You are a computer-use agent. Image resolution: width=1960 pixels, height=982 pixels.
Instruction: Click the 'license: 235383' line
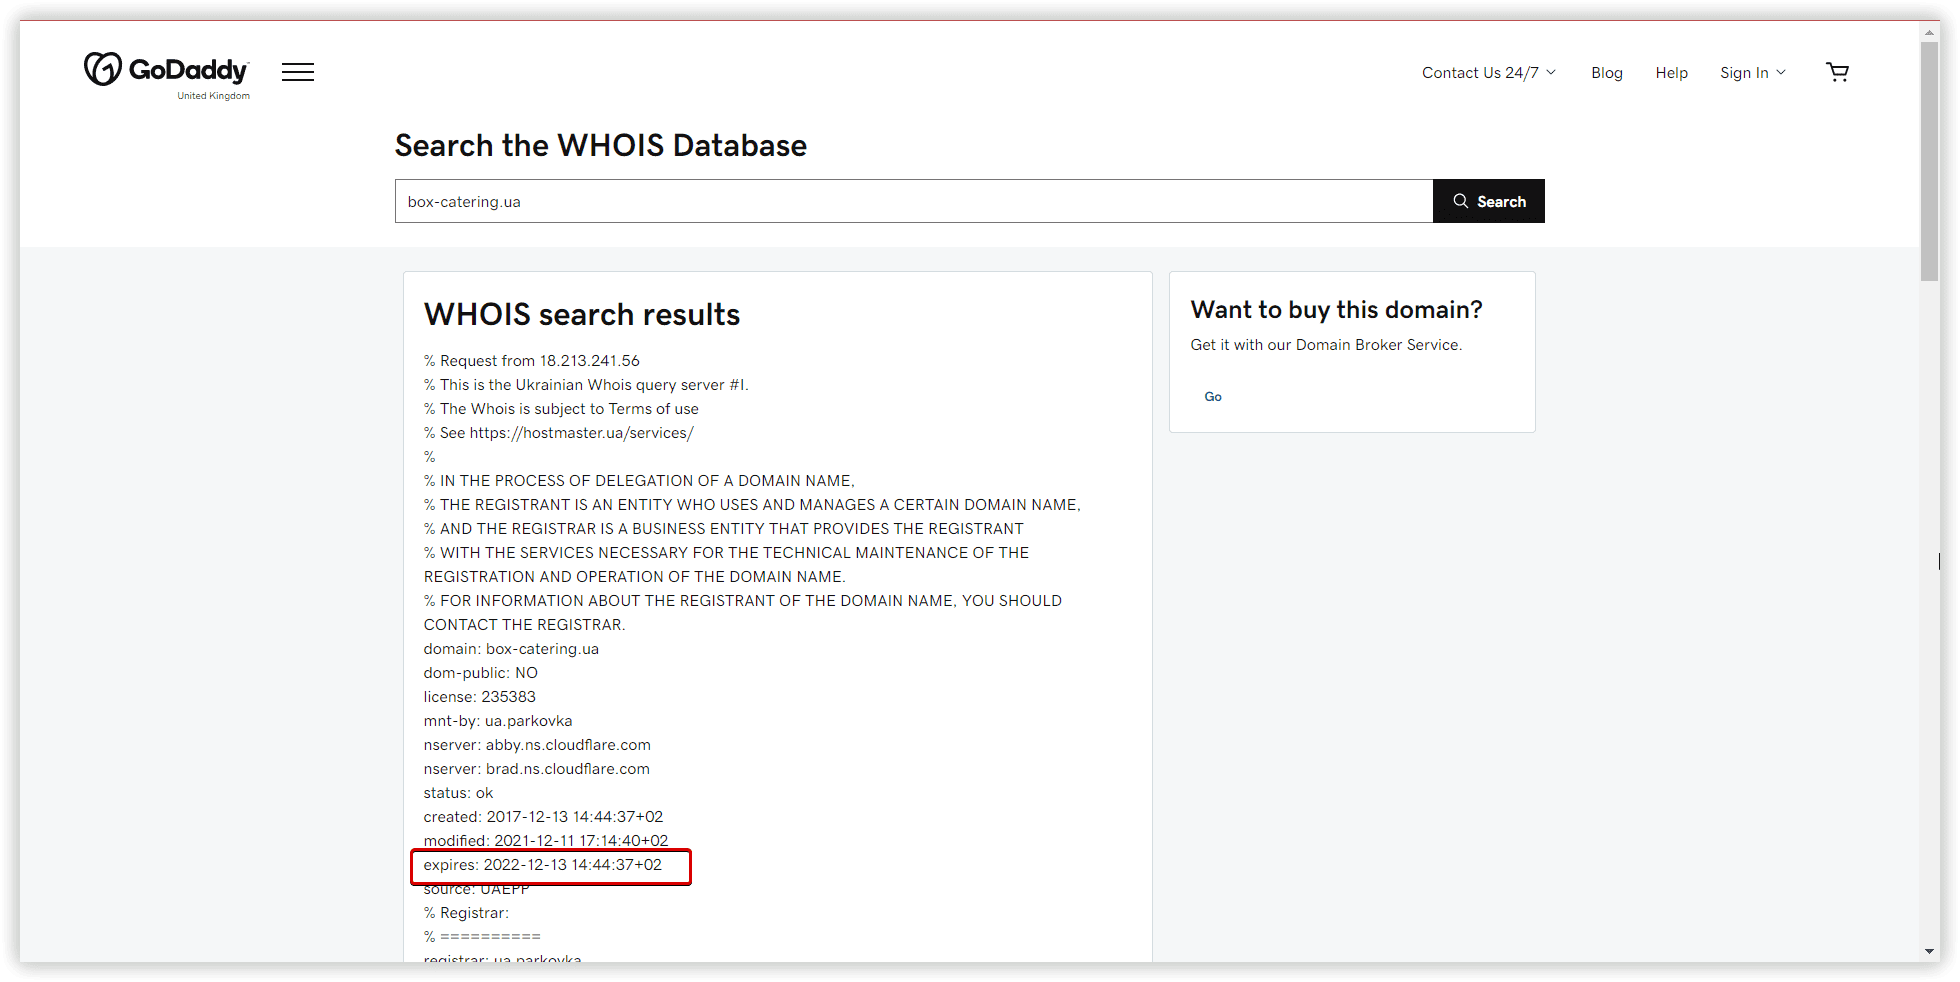coord(480,697)
